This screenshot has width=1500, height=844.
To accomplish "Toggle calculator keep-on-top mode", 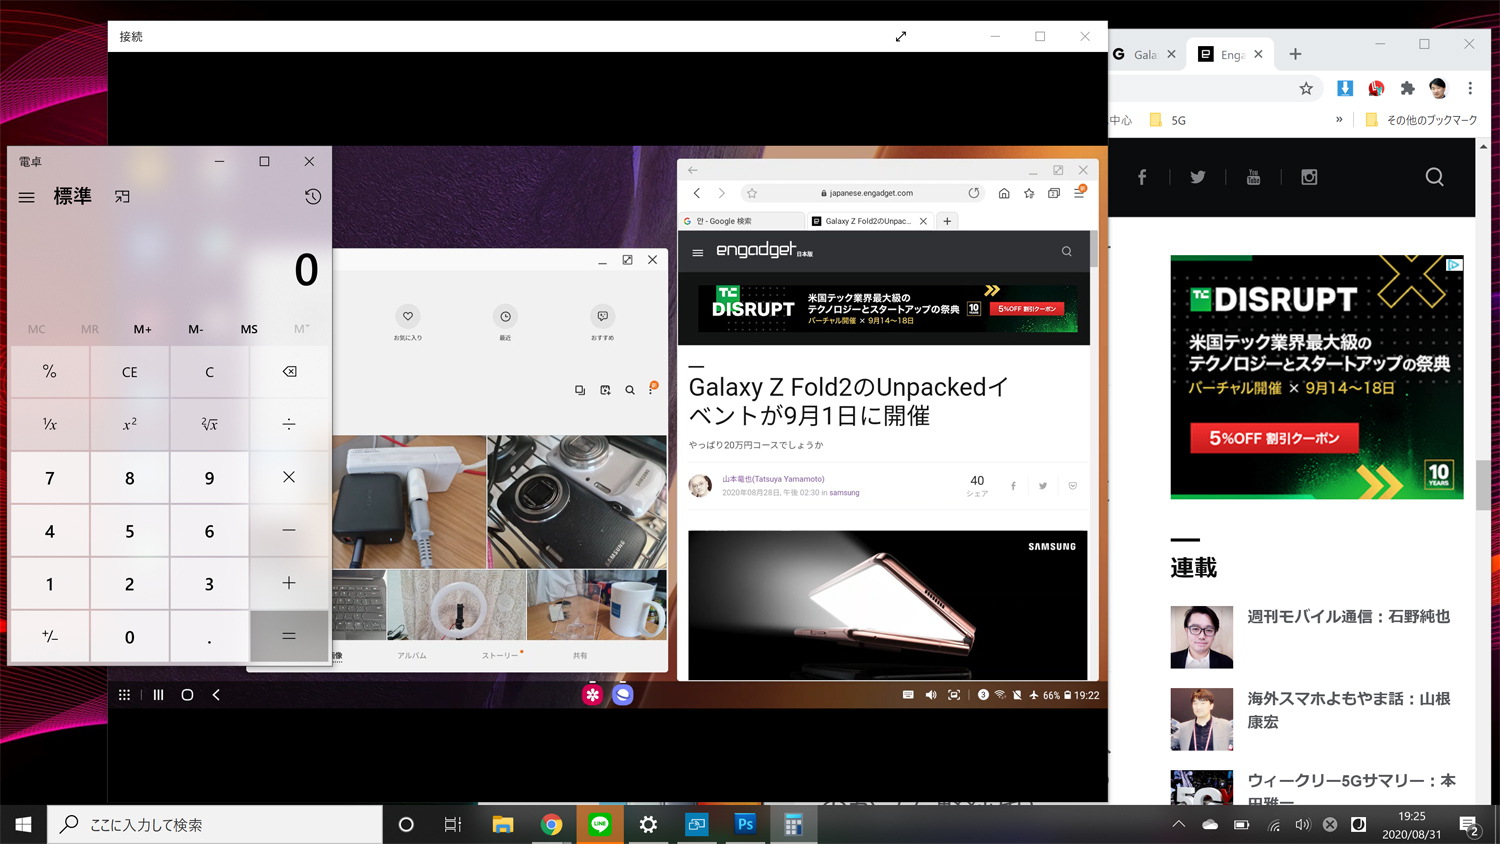I will pos(122,197).
